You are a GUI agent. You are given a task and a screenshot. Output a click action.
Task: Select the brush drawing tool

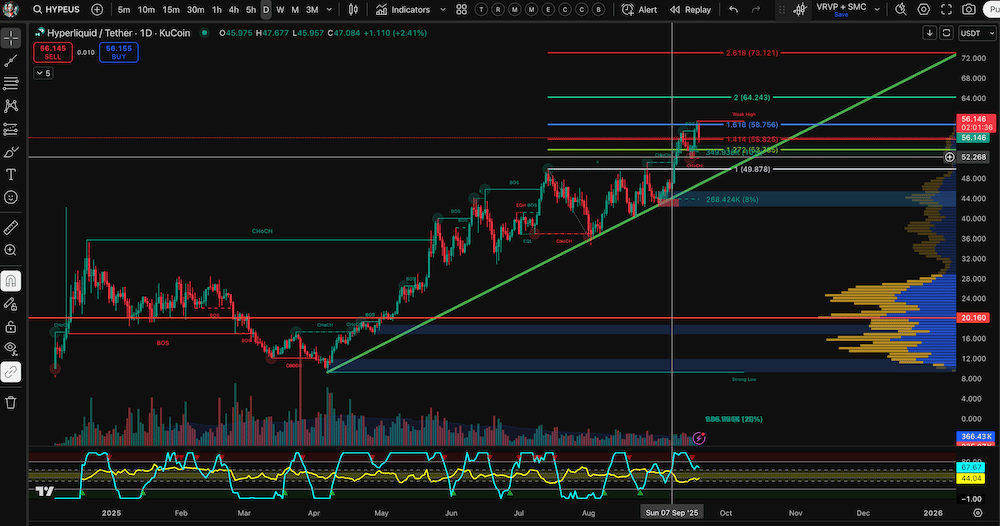(11, 152)
